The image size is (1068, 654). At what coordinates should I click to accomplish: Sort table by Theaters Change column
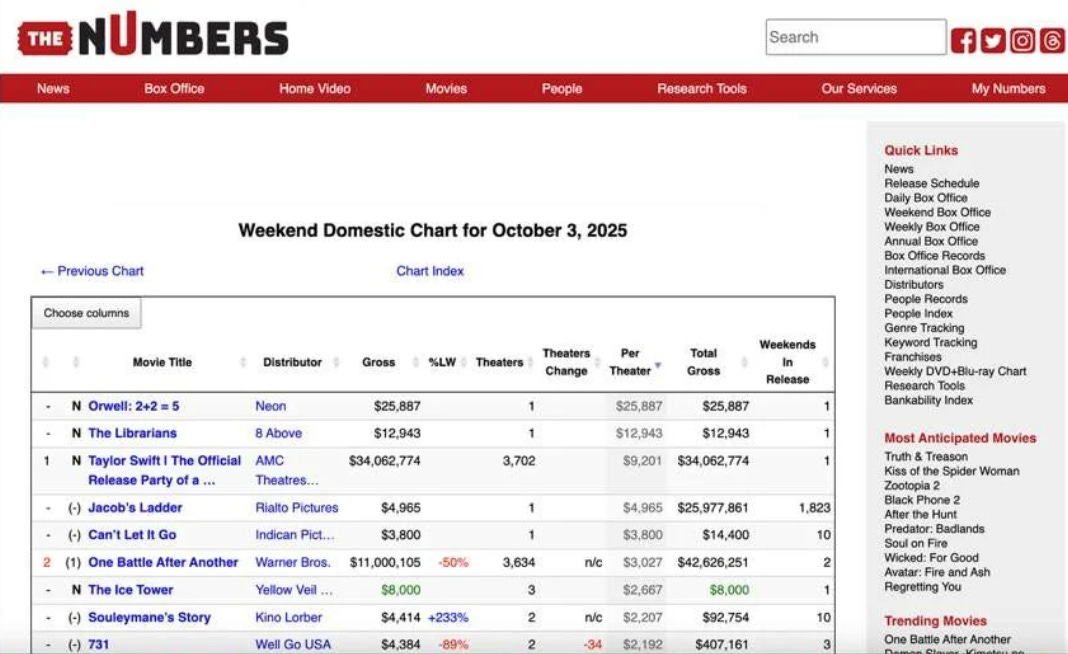[x=566, y=362]
